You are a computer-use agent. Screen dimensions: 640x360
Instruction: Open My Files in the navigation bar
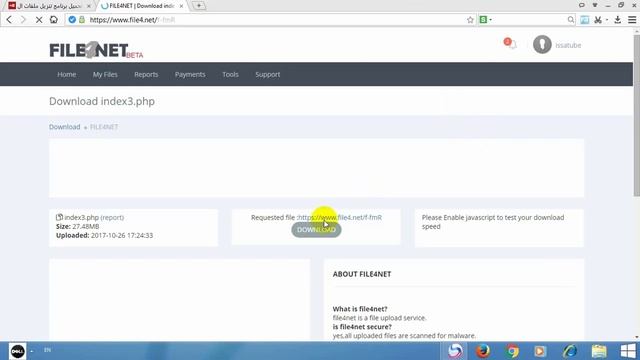tap(105, 74)
